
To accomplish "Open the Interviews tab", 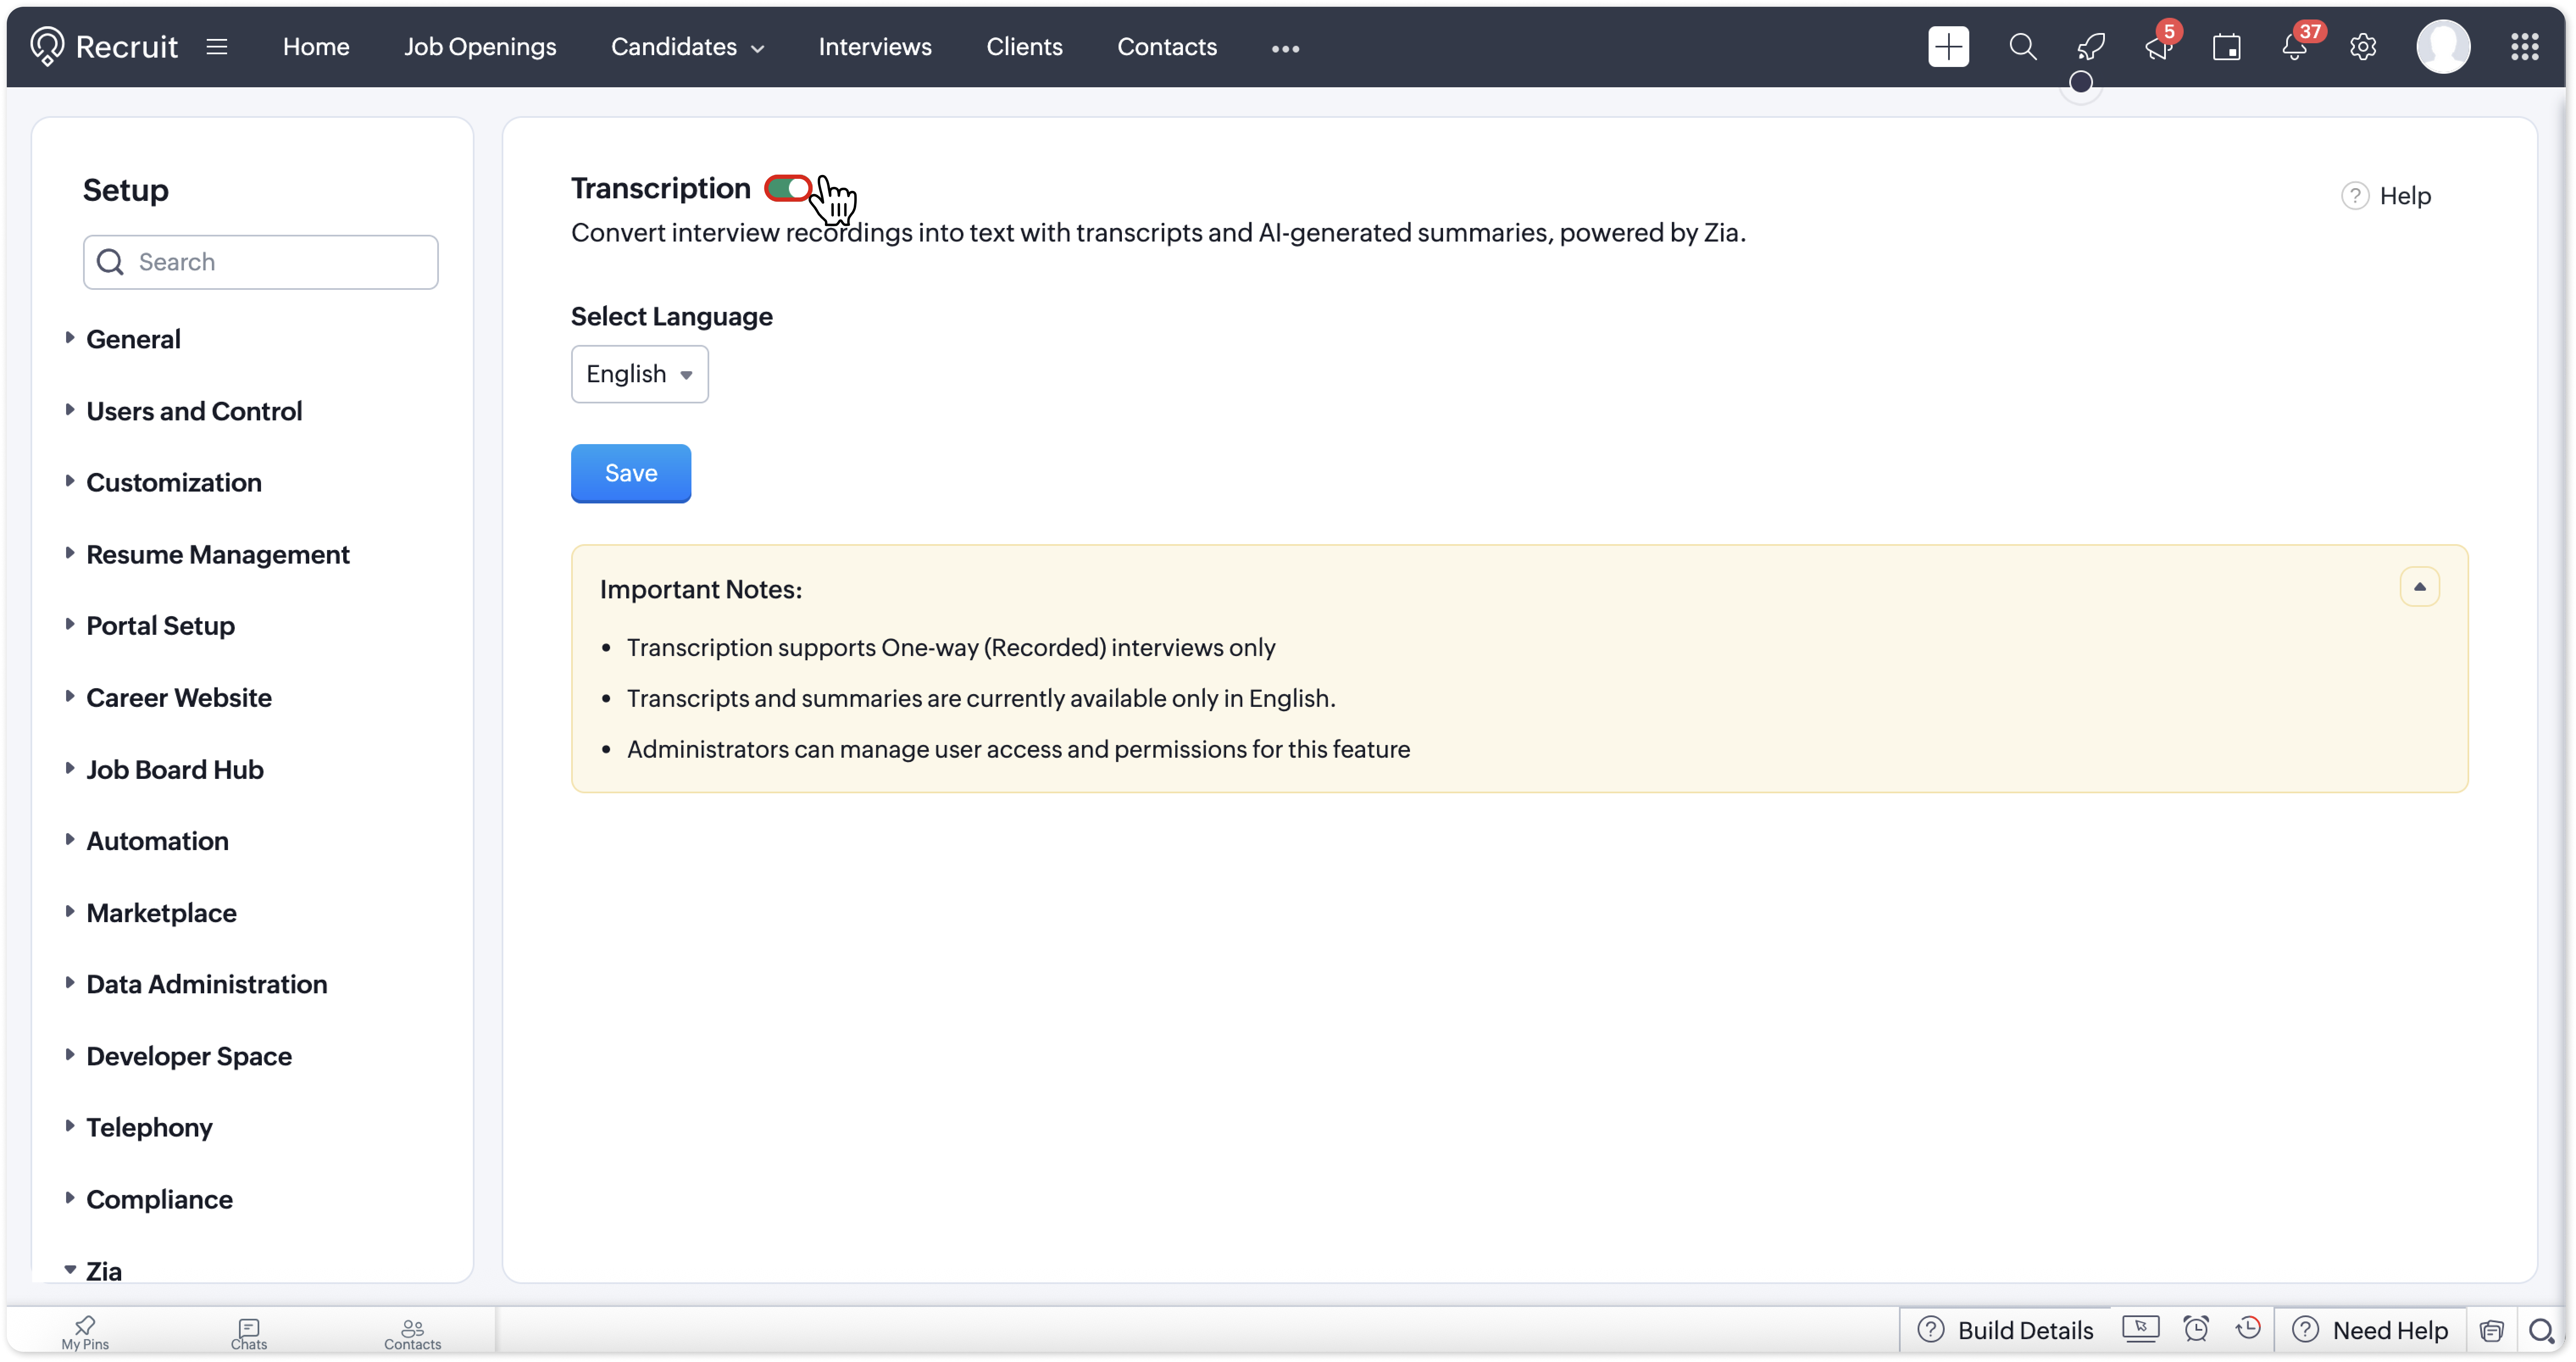I will tap(875, 47).
